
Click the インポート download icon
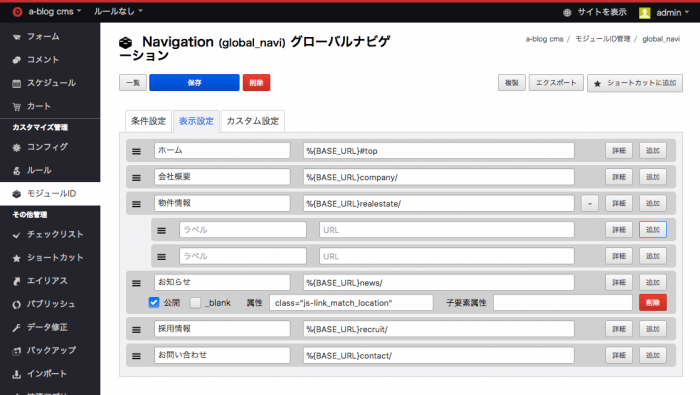[17, 374]
